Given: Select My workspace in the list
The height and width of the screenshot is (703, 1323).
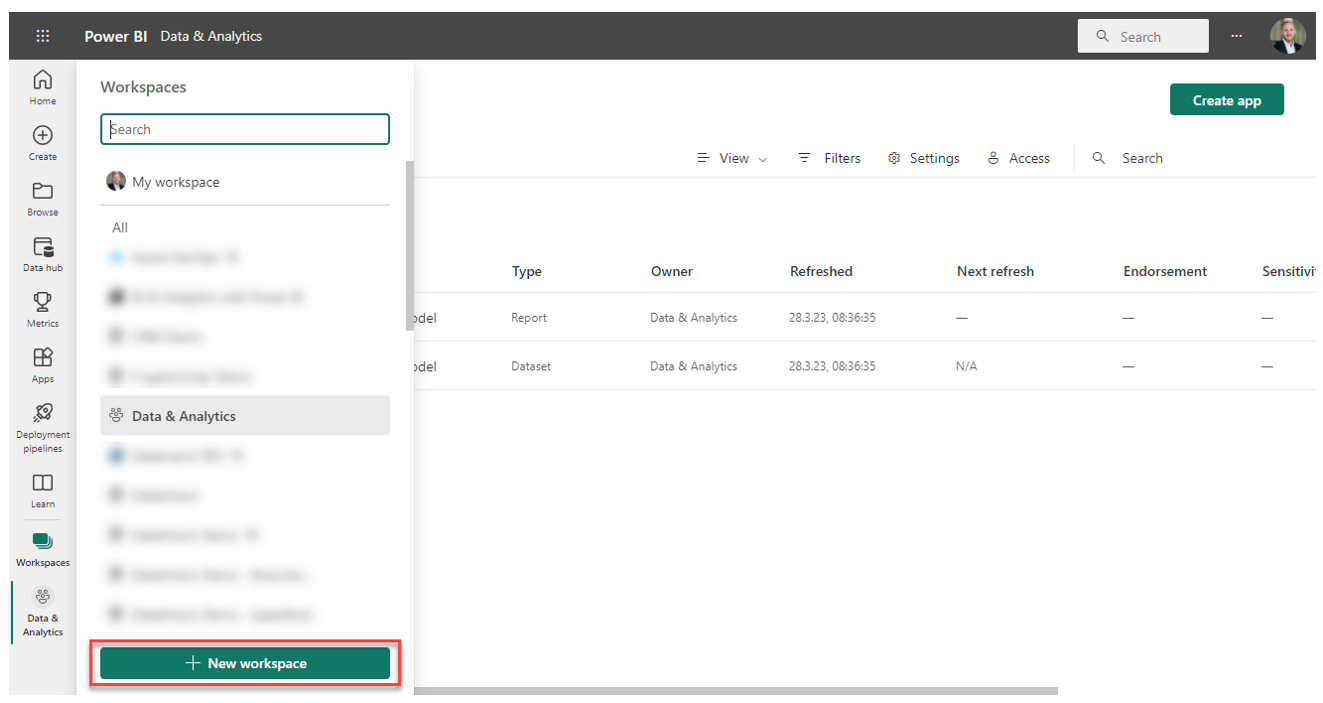Looking at the screenshot, I should point(245,182).
